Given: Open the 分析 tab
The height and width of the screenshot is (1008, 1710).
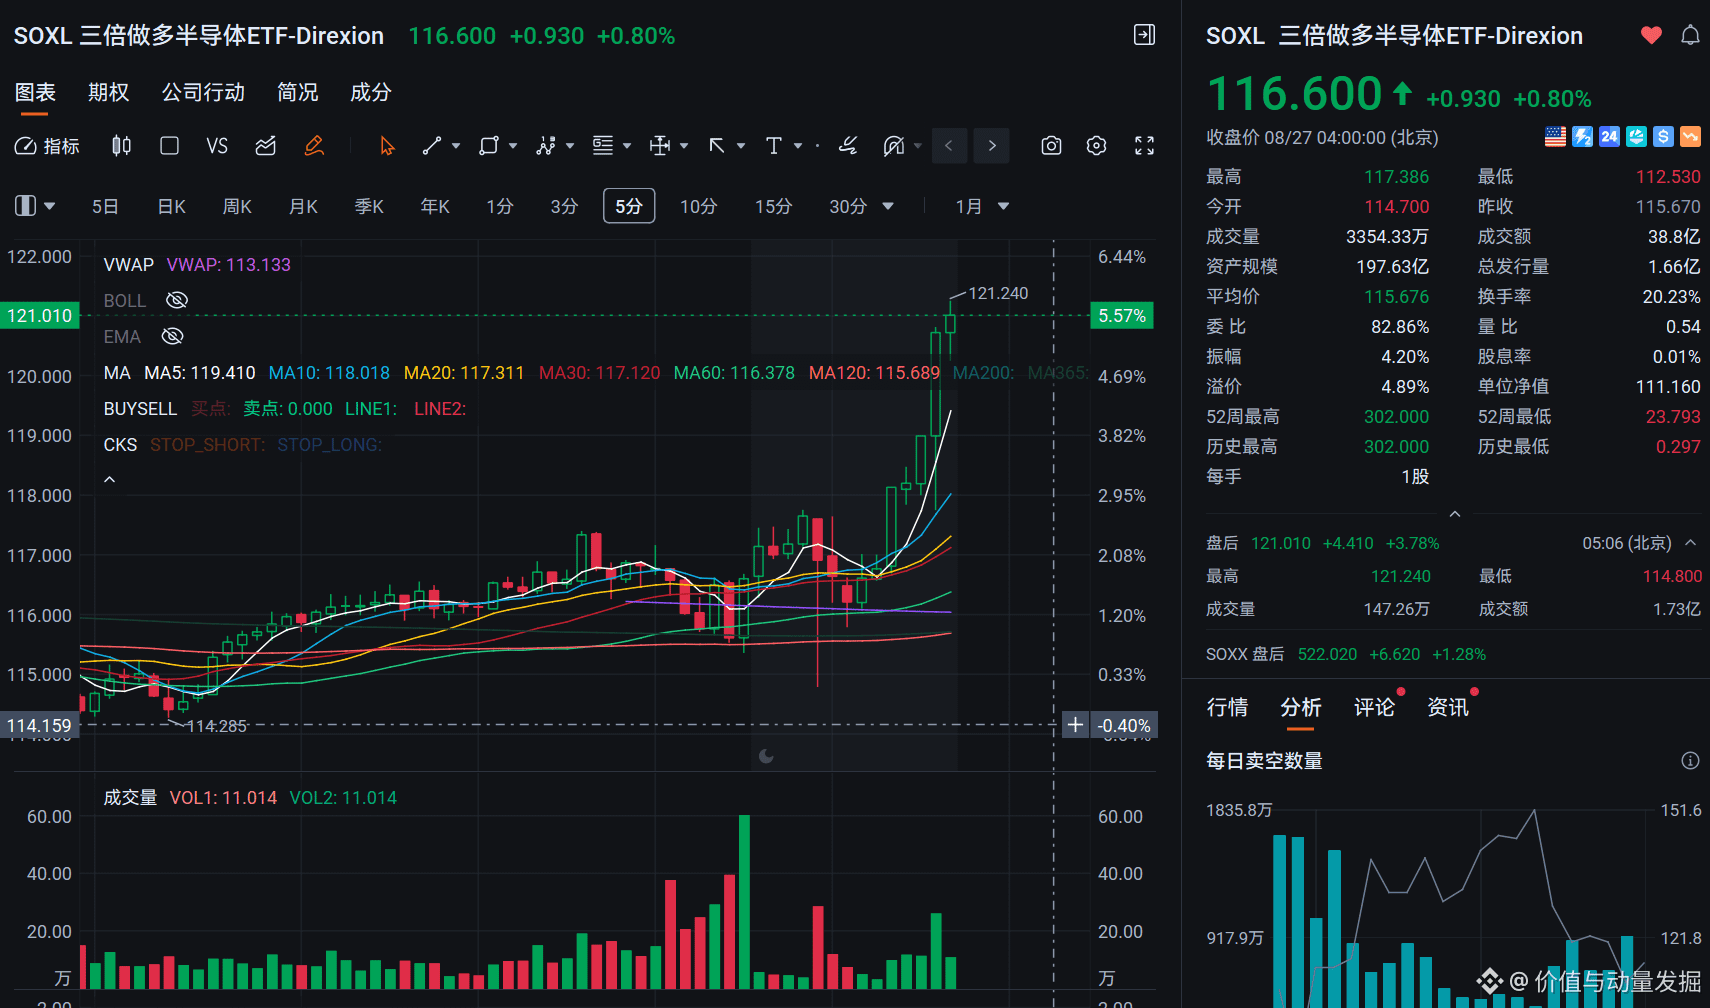Looking at the screenshot, I should [1300, 707].
